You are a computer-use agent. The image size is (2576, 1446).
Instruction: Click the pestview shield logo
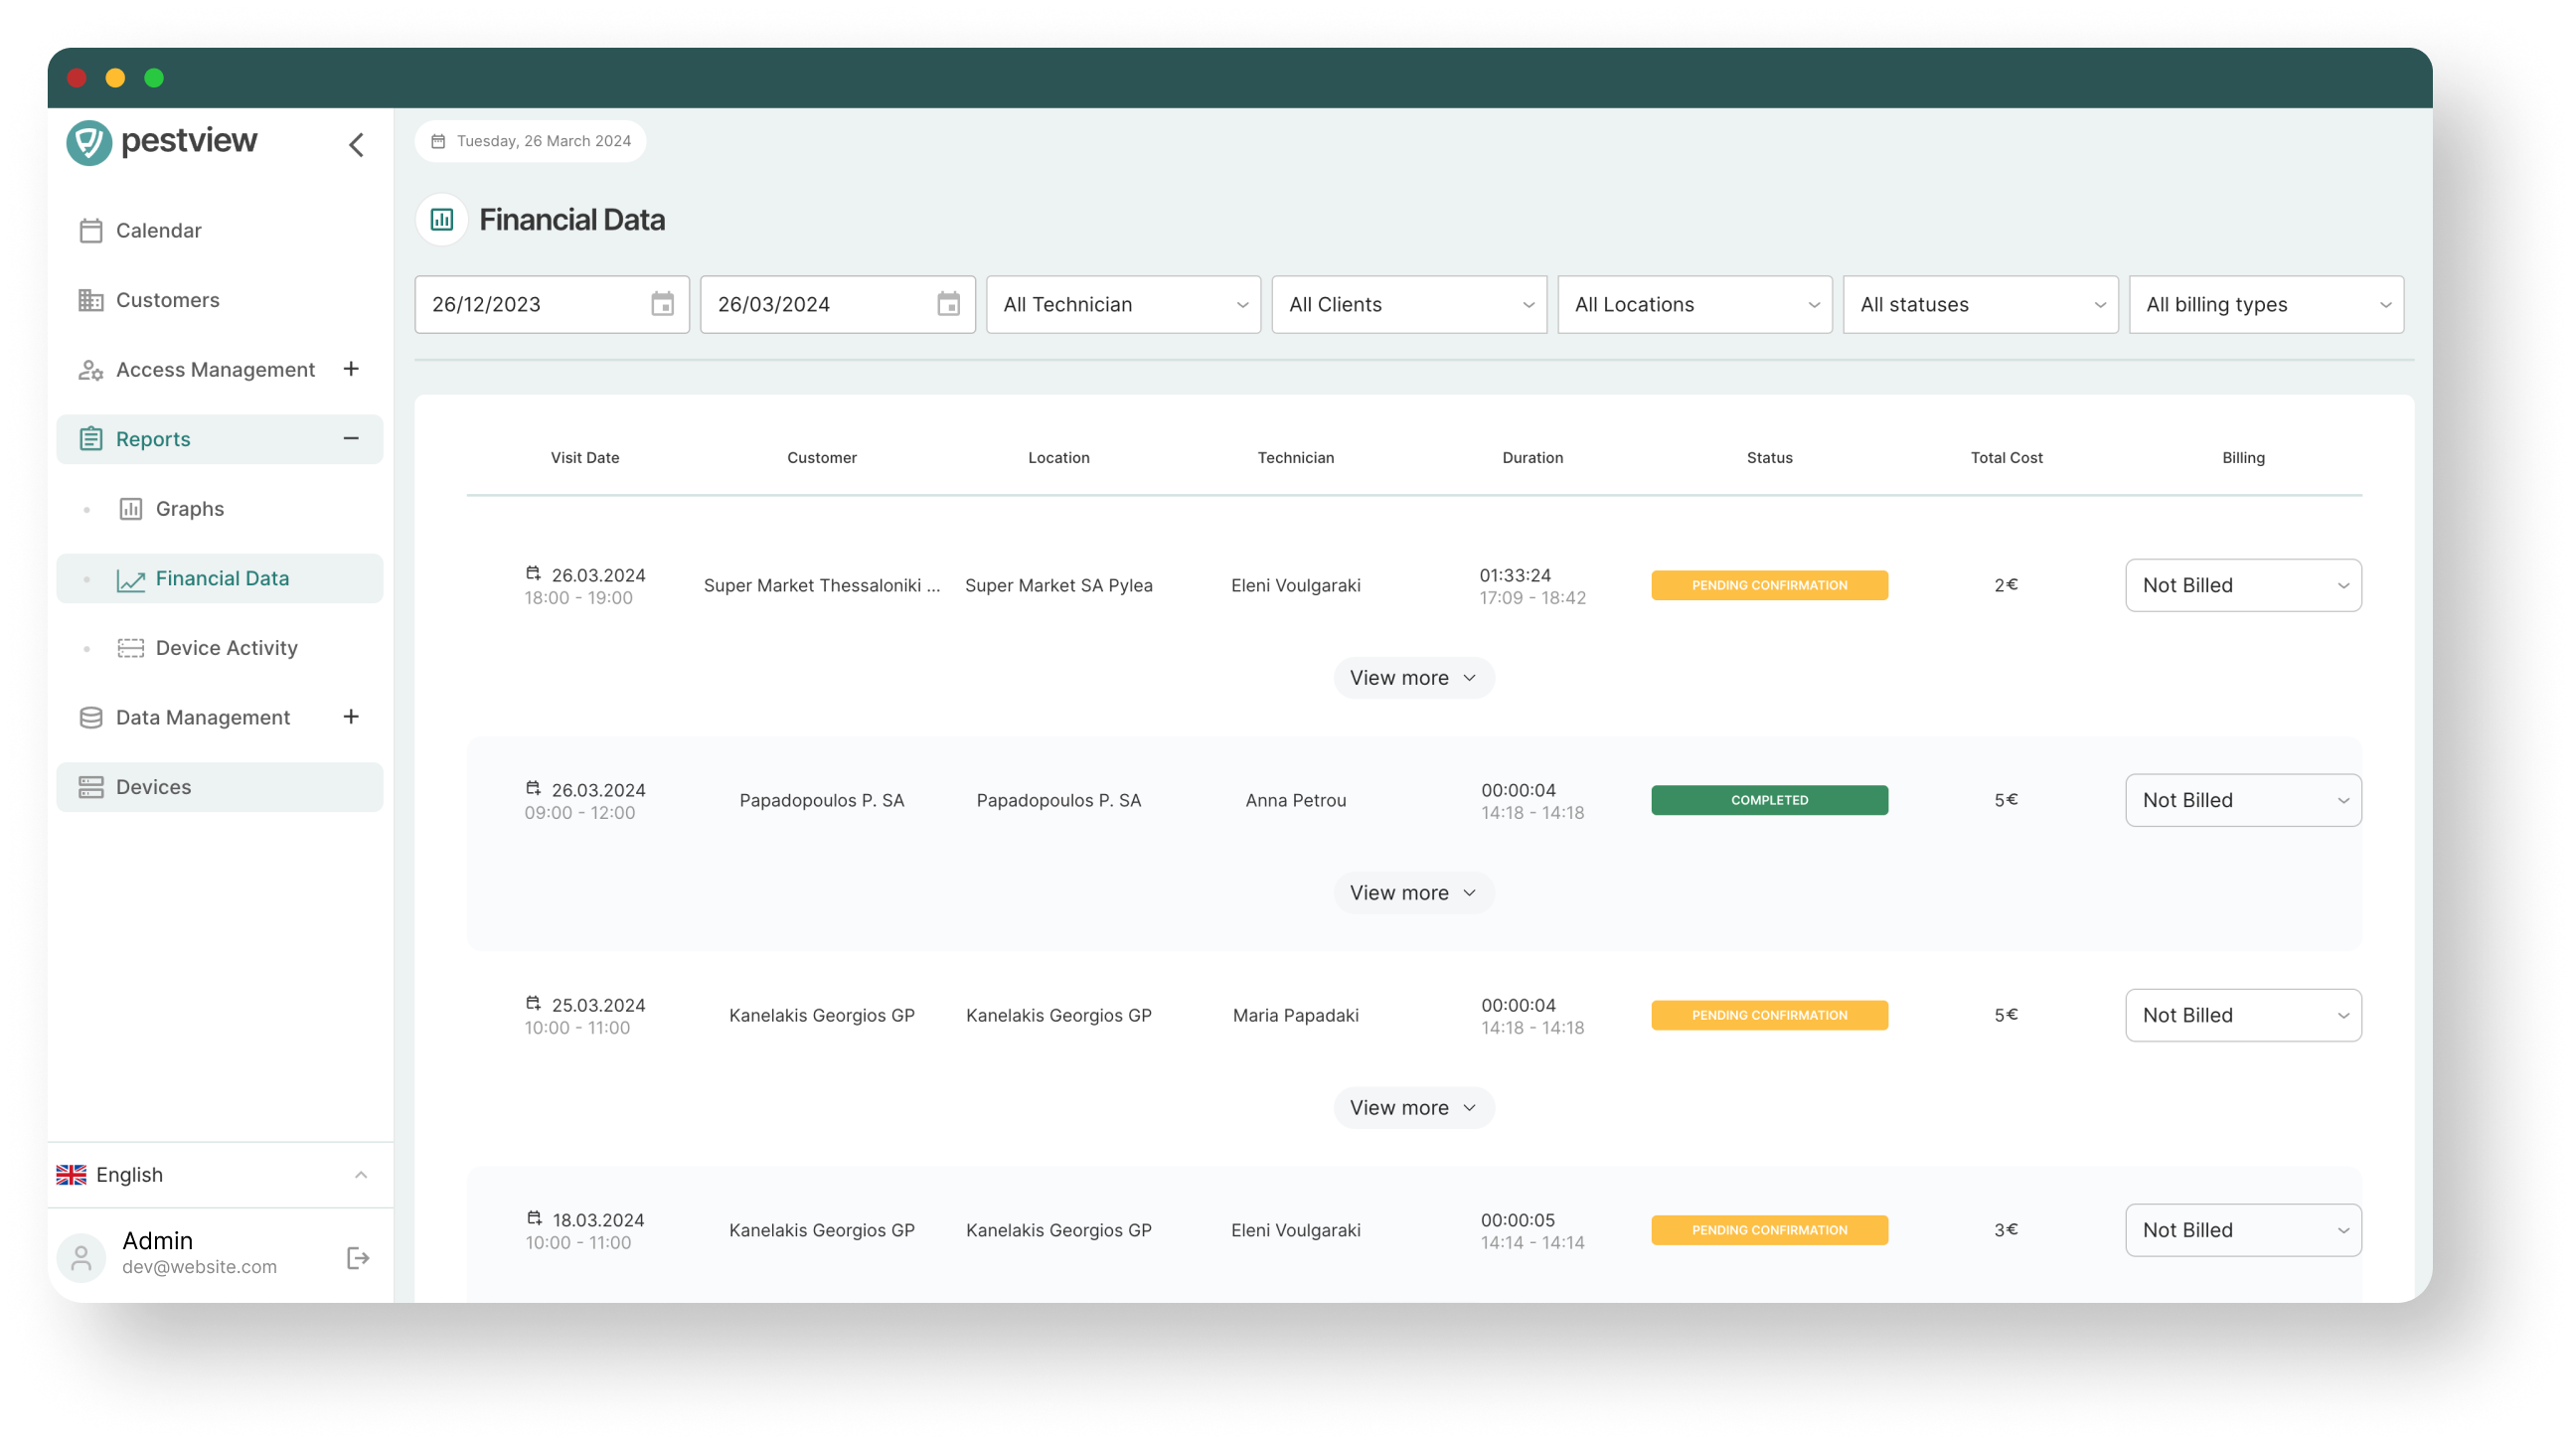pos(89,142)
